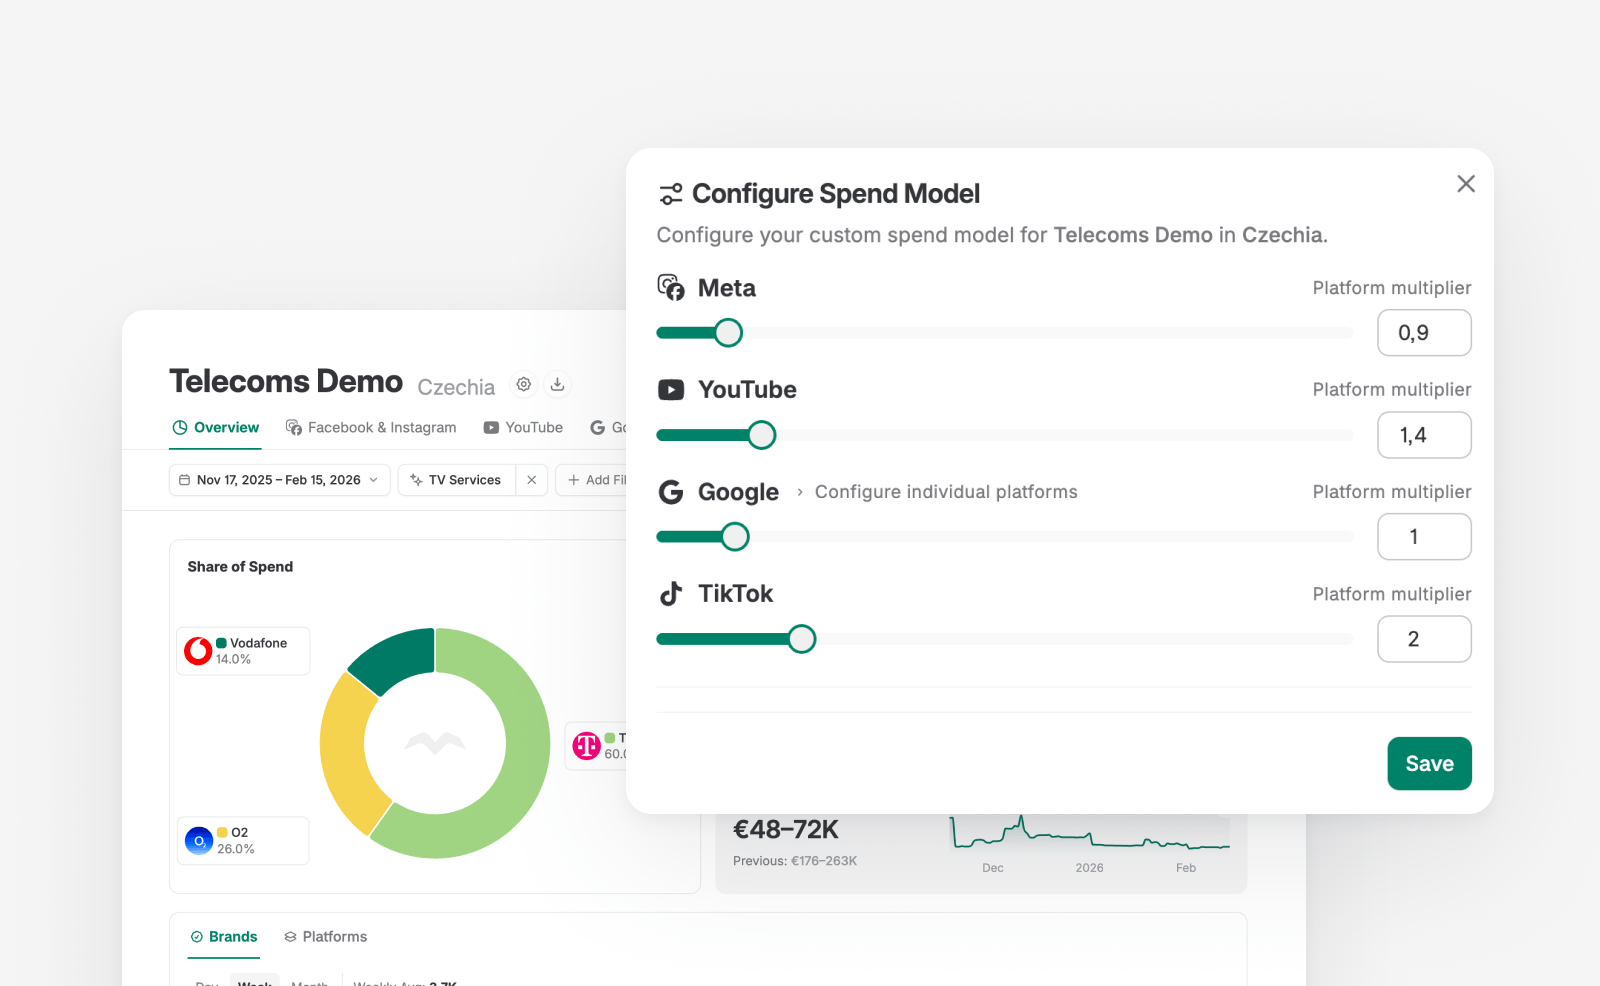
Task: Focus the TikTok platform multiplier input
Action: (x=1424, y=639)
